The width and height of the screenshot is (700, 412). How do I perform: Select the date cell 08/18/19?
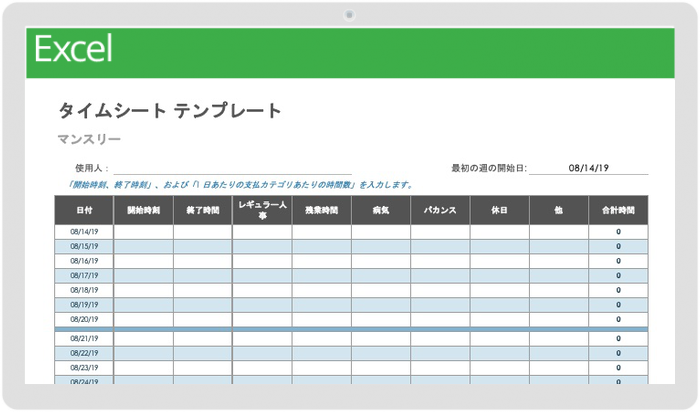coord(84,290)
